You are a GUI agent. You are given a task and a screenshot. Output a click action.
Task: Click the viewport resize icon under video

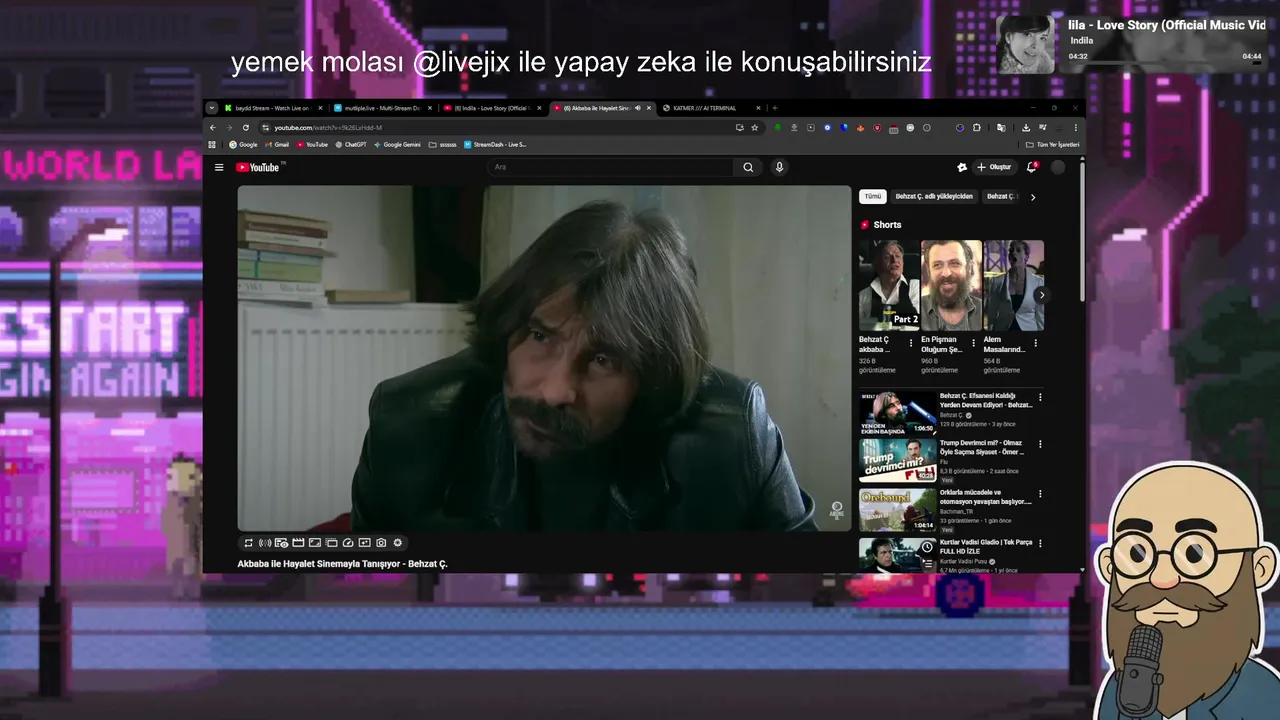(x=314, y=543)
